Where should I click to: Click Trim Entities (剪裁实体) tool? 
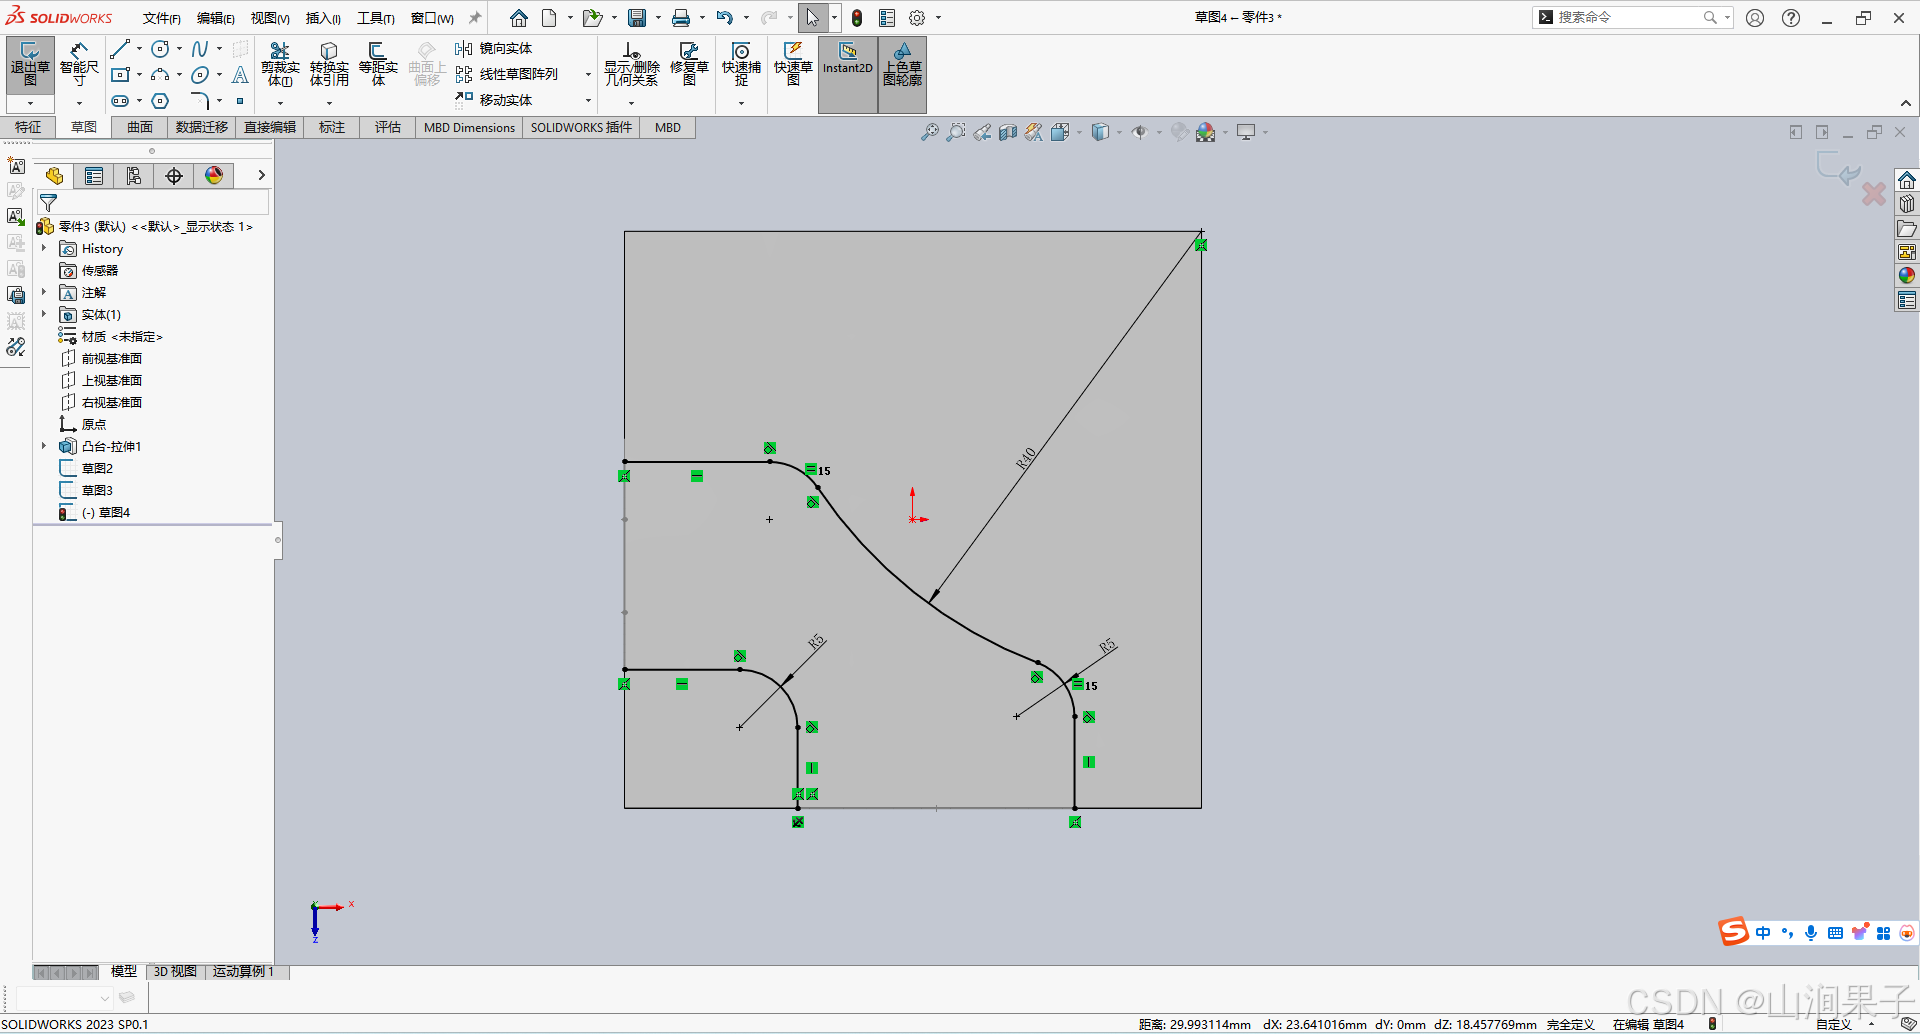pyautogui.click(x=280, y=65)
